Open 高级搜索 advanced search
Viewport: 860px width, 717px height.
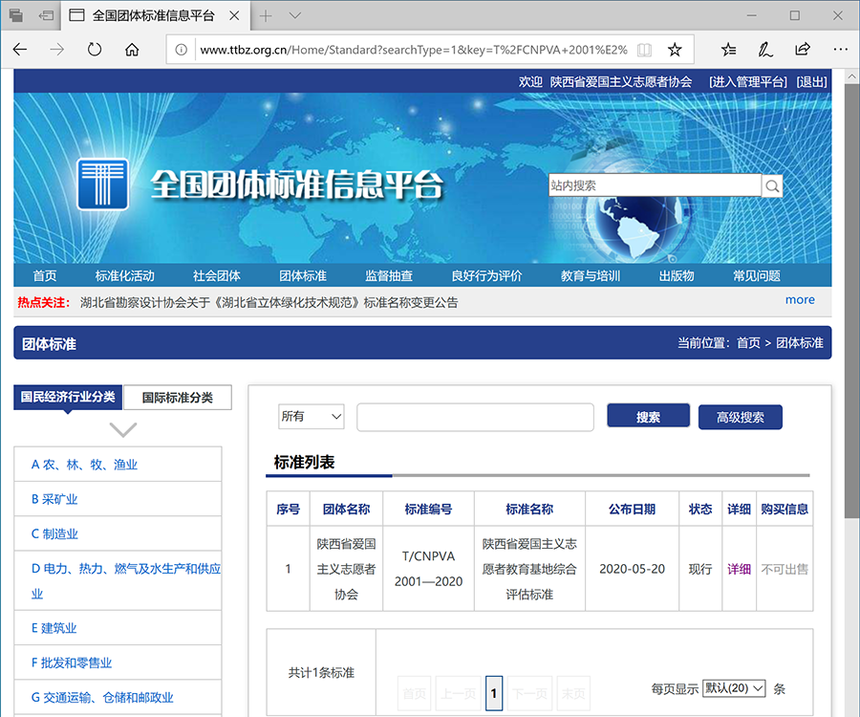[x=740, y=417]
